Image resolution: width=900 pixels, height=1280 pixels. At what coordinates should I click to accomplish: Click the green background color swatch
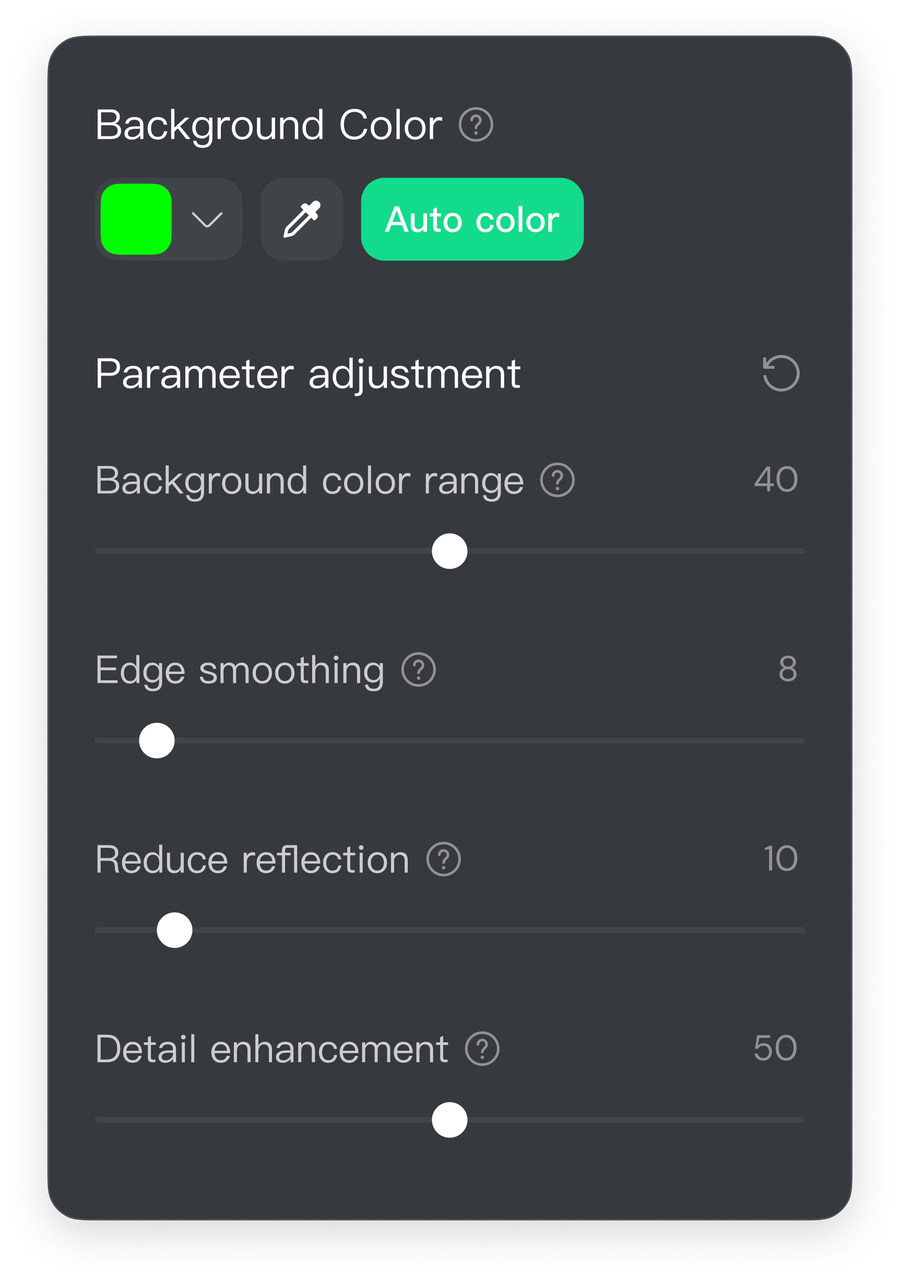coord(137,219)
